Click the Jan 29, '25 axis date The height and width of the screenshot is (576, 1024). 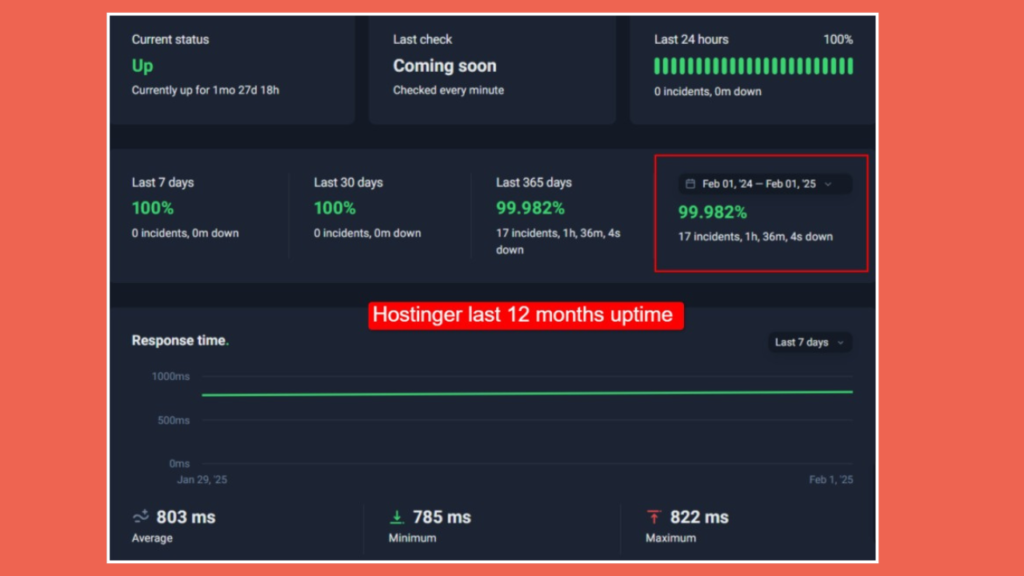(202, 479)
